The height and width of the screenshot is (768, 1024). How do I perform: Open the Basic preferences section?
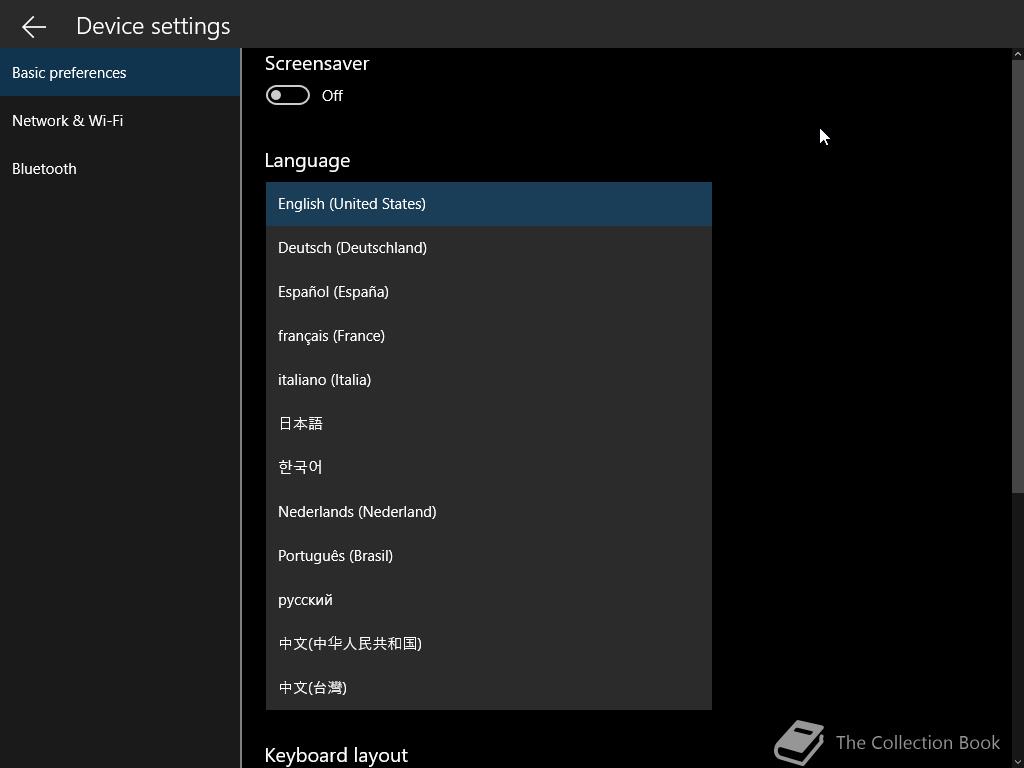120,72
